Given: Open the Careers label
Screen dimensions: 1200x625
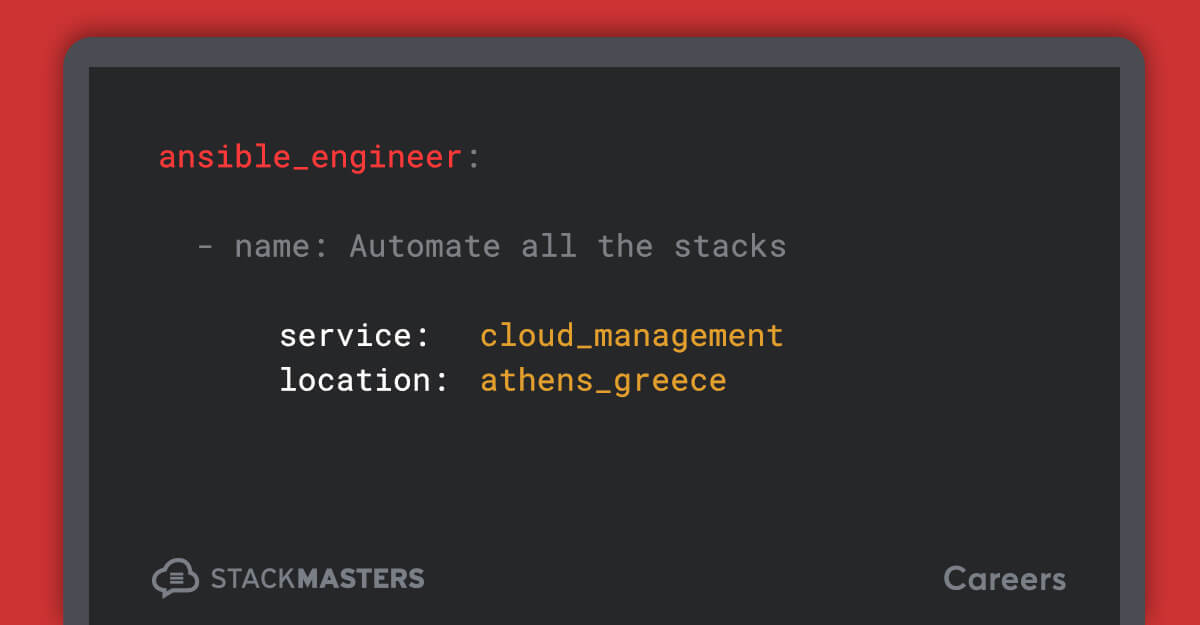Looking at the screenshot, I should click(1004, 578).
